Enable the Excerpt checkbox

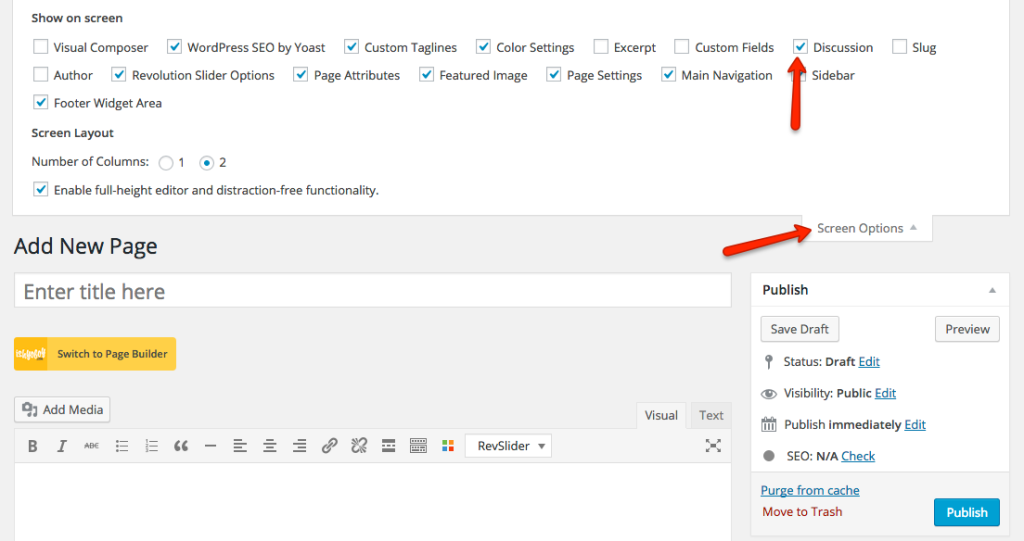point(601,47)
